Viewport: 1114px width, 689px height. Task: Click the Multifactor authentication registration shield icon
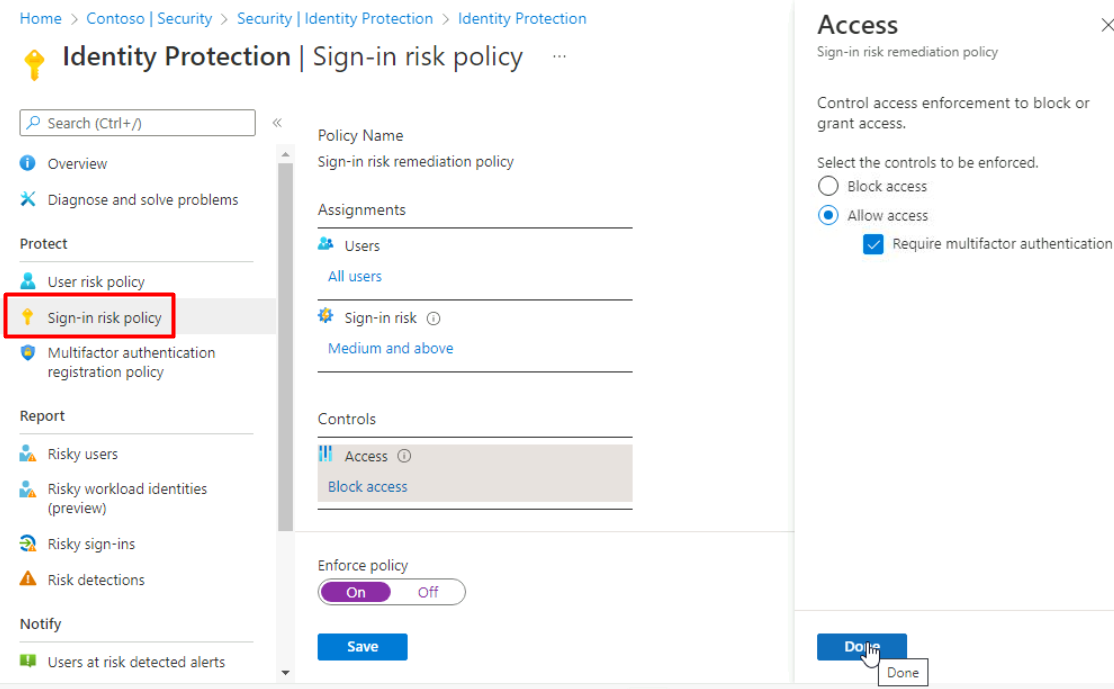coord(28,353)
